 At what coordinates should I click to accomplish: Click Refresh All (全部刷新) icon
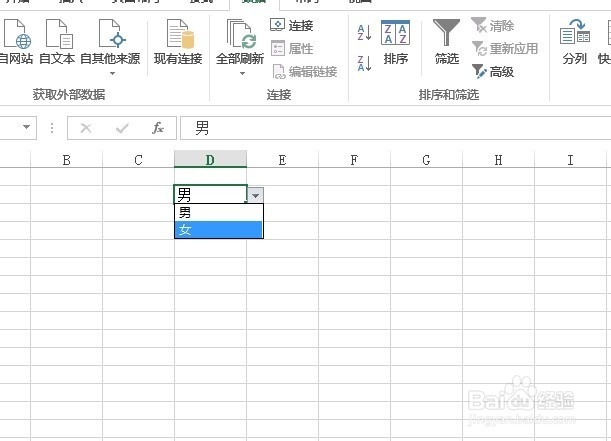coord(240,34)
